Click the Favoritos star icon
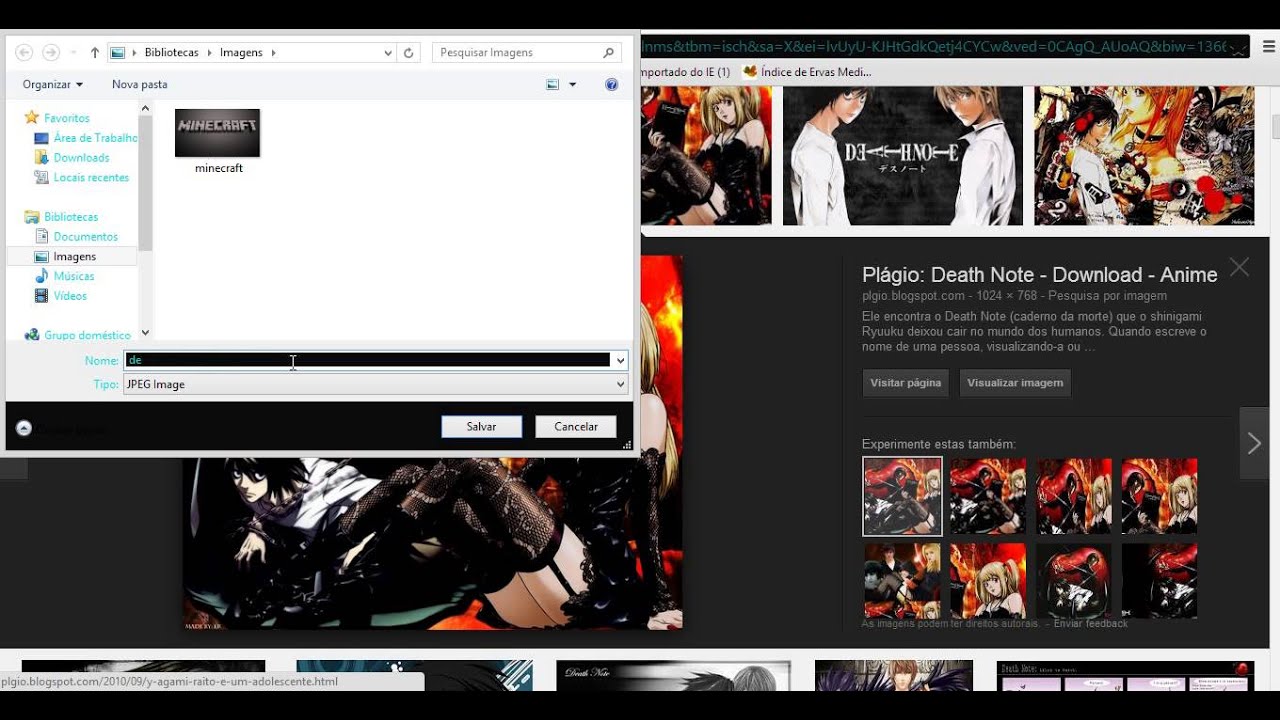1280x720 pixels. click(x=32, y=117)
